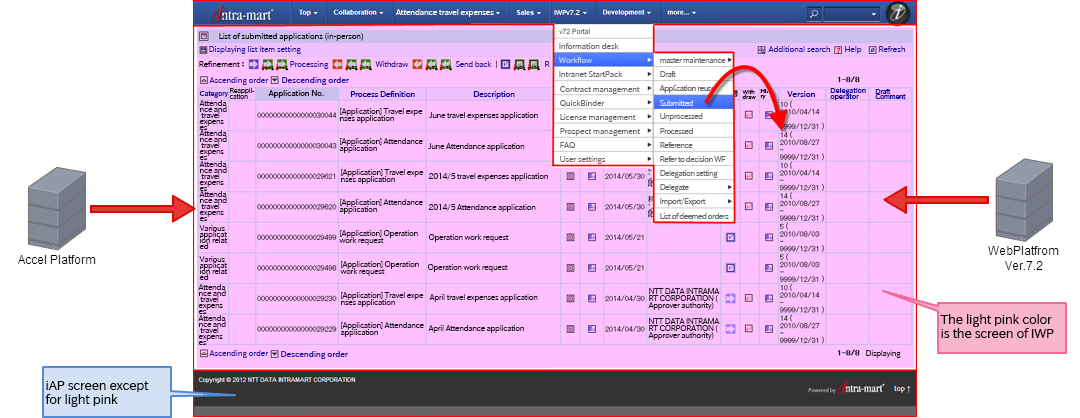
Task: Select Information desk menu item
Action: coord(603,46)
